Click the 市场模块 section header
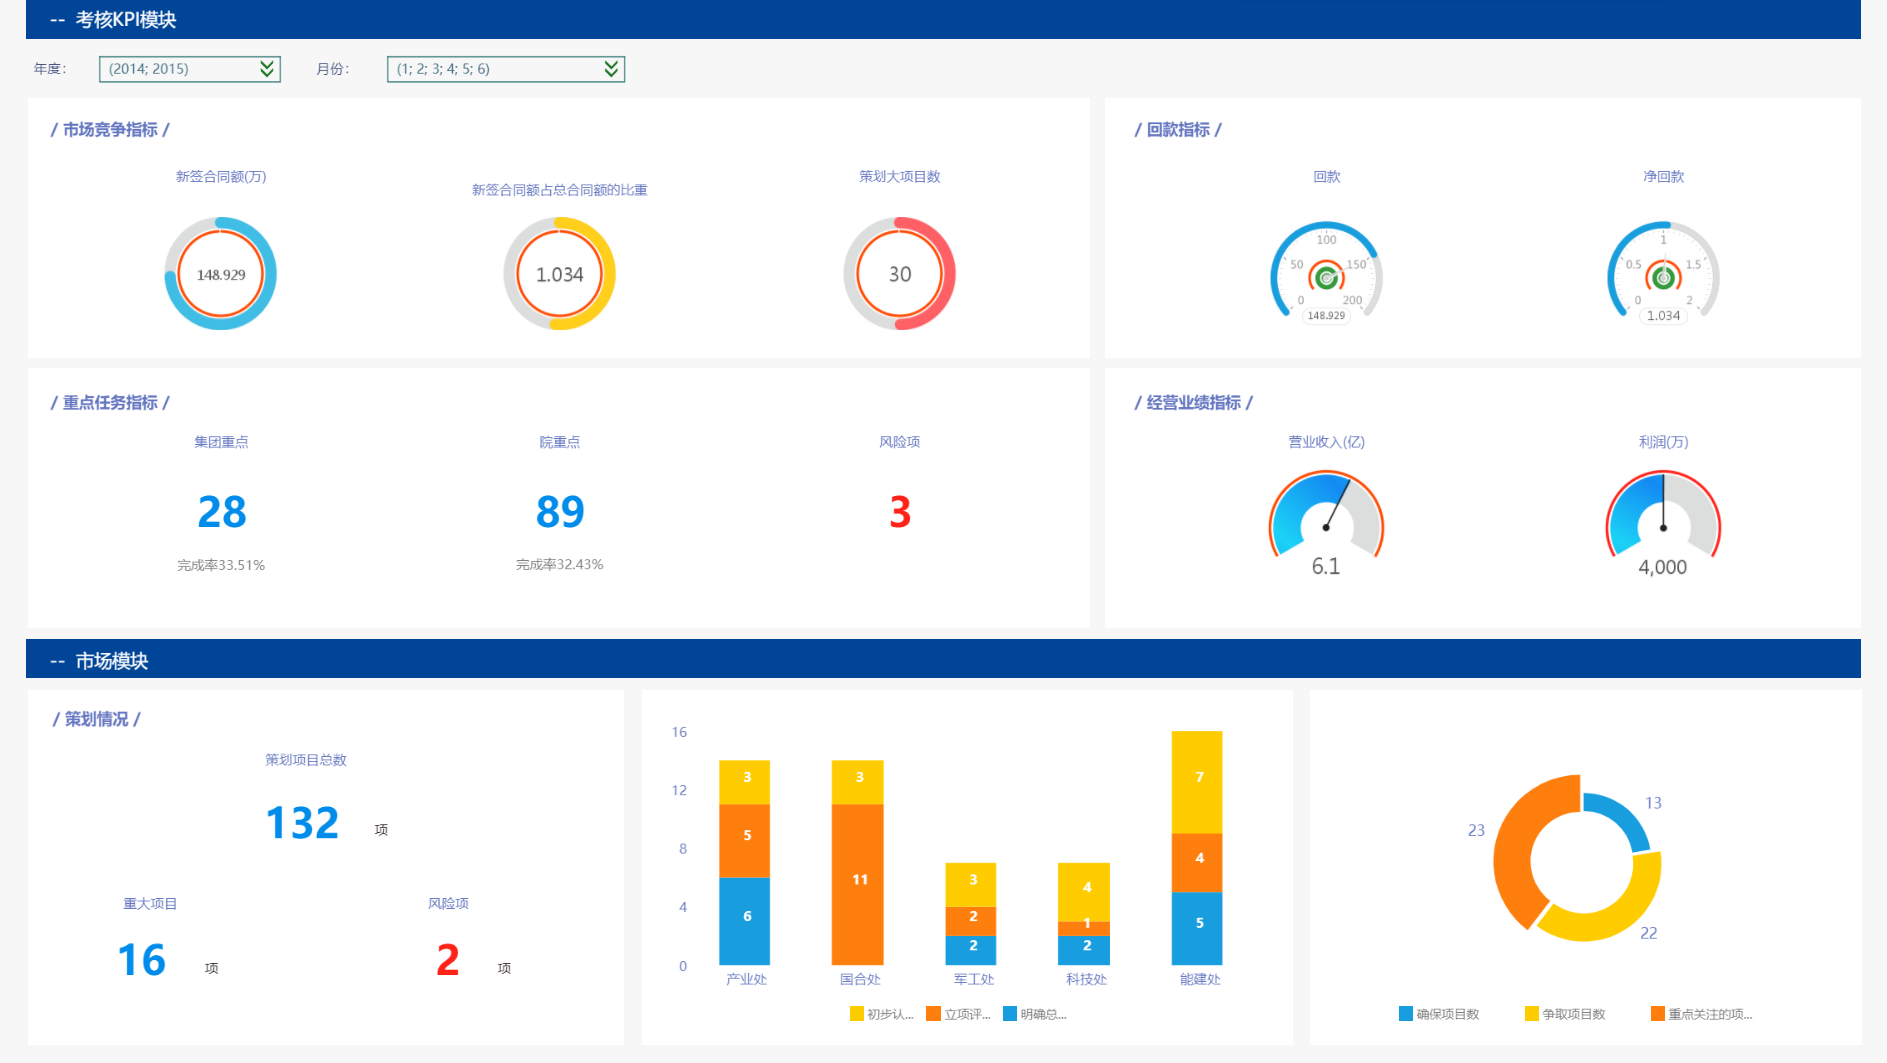This screenshot has width=1887, height=1063. click(x=943, y=659)
